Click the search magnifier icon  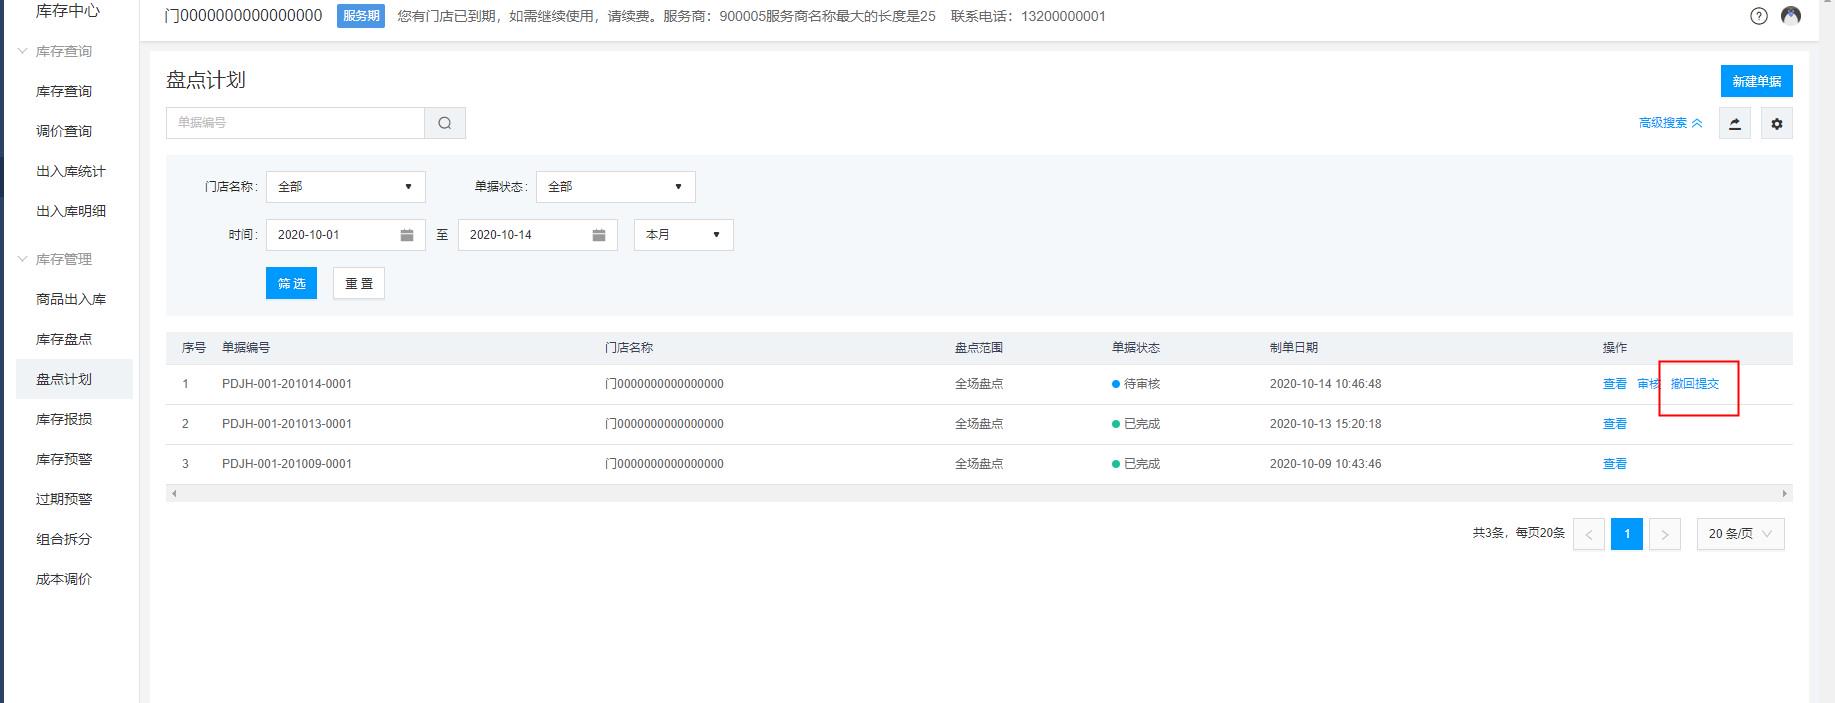click(x=445, y=123)
